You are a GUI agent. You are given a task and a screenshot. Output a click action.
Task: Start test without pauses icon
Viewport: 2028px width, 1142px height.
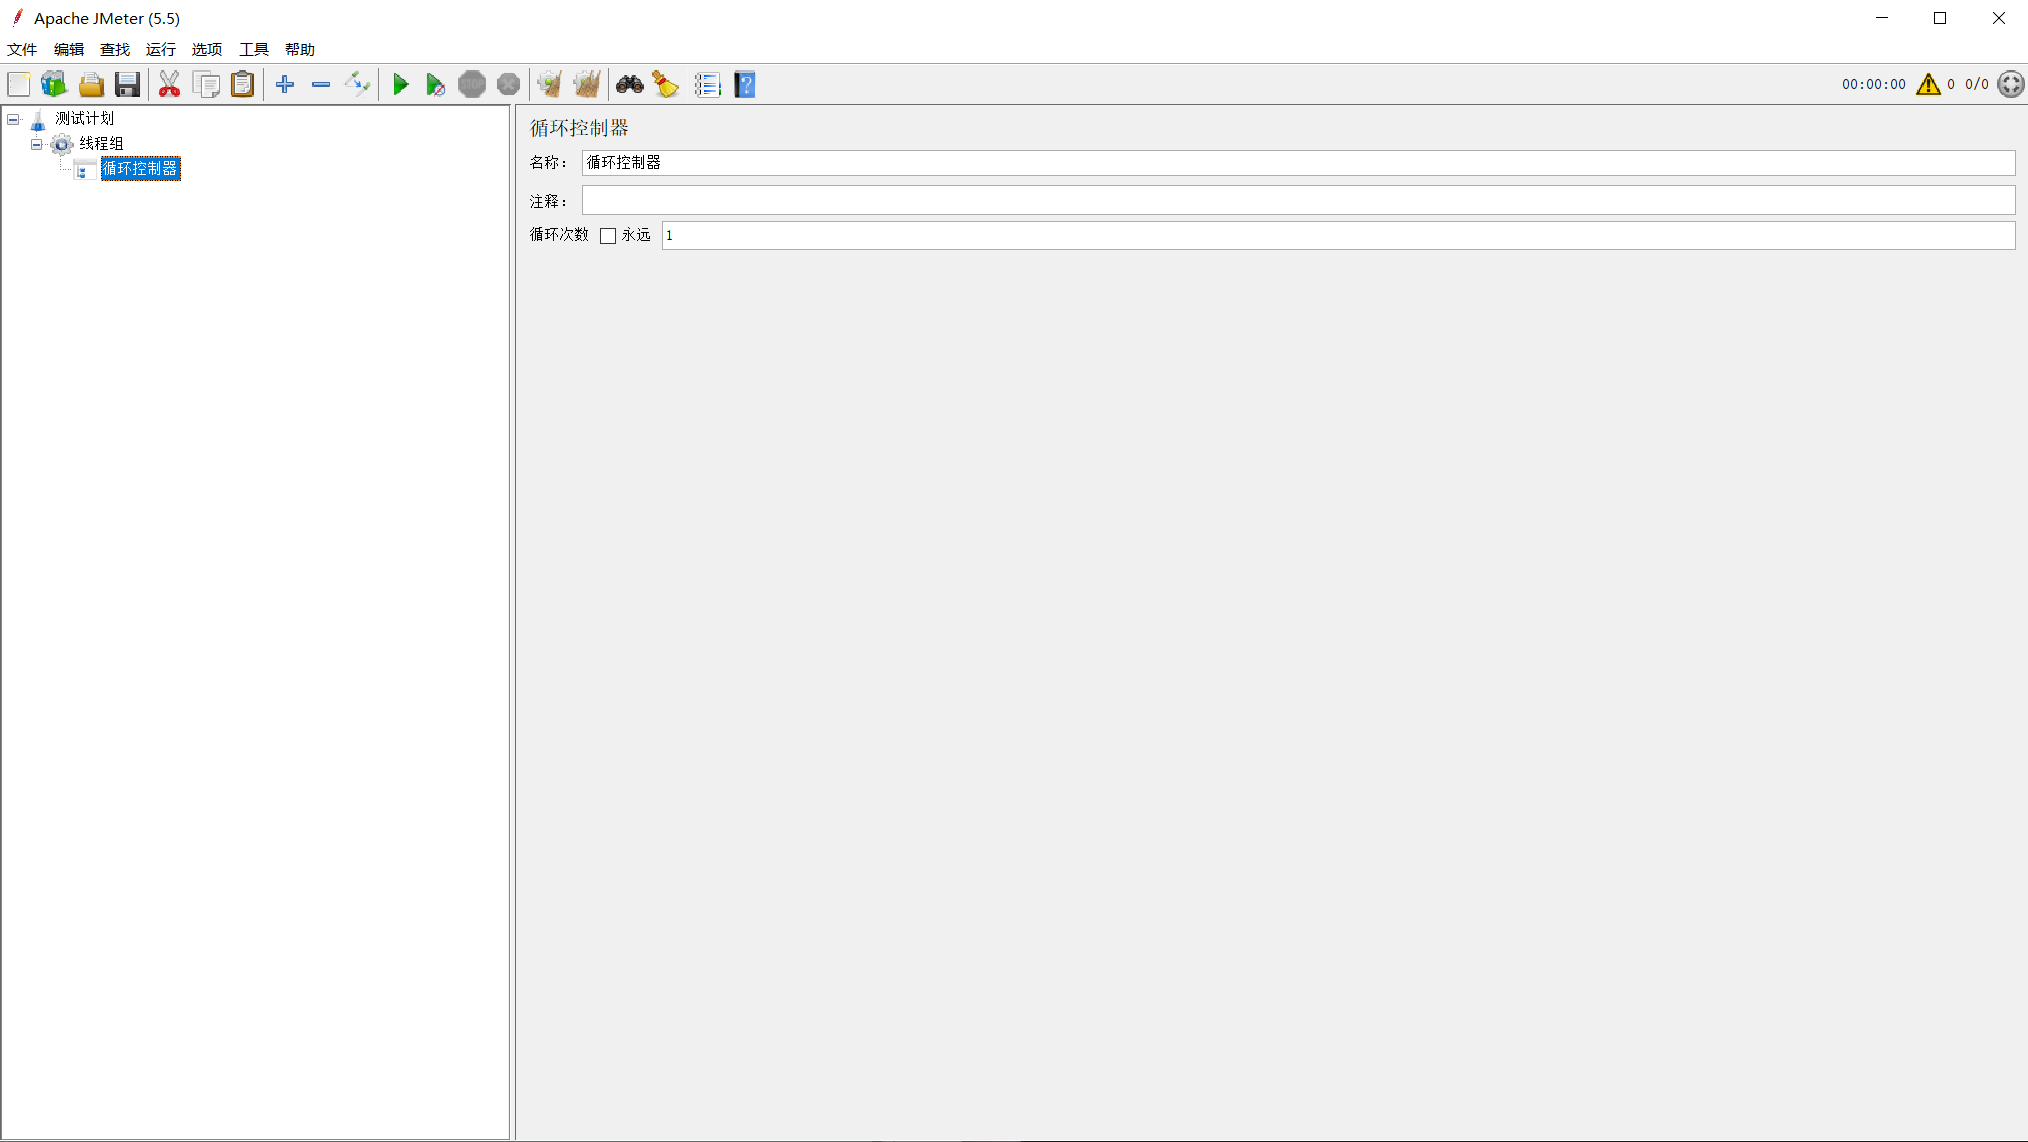(435, 85)
